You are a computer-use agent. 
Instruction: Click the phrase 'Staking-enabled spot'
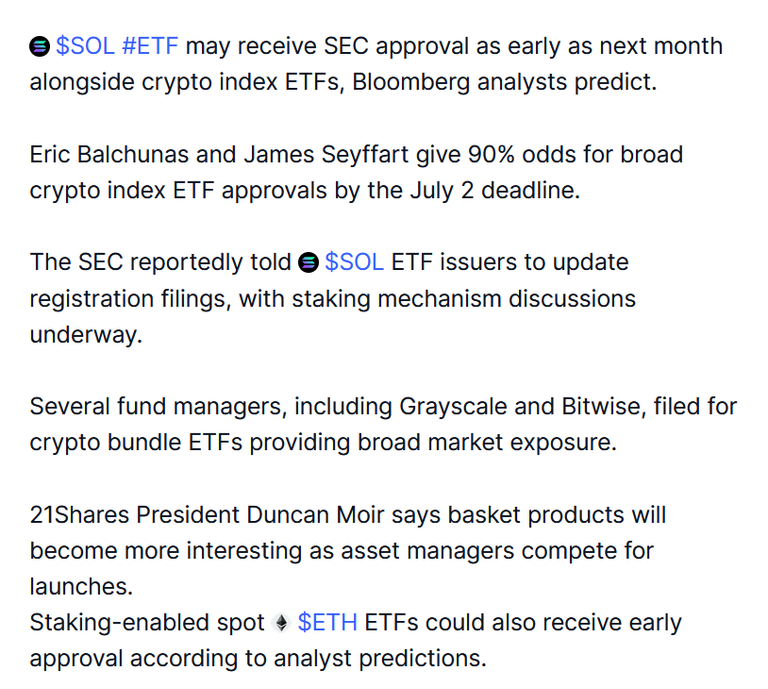(x=147, y=623)
